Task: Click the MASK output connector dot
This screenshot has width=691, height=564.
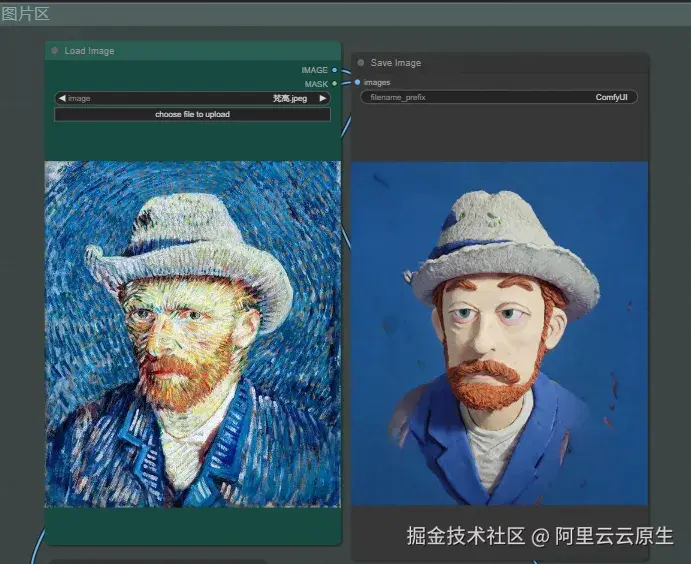Action: point(334,84)
